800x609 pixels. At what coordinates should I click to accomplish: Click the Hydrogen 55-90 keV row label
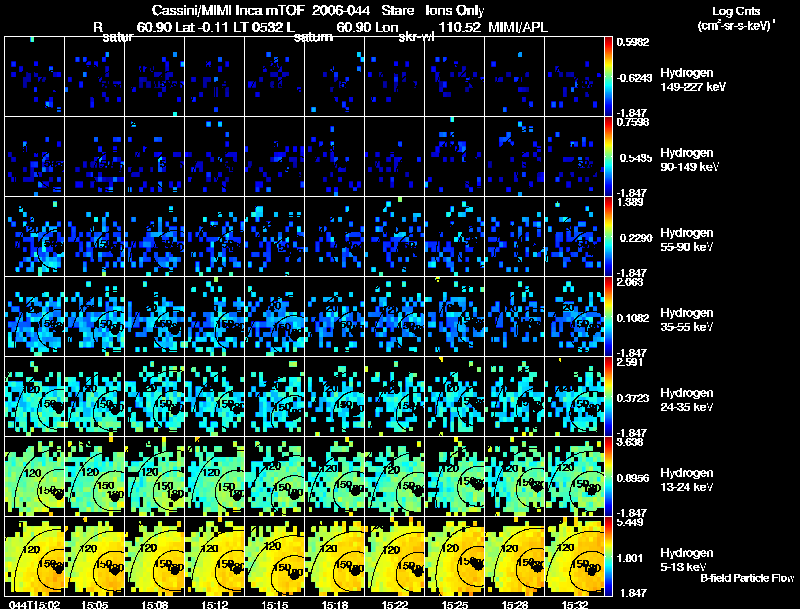point(687,240)
